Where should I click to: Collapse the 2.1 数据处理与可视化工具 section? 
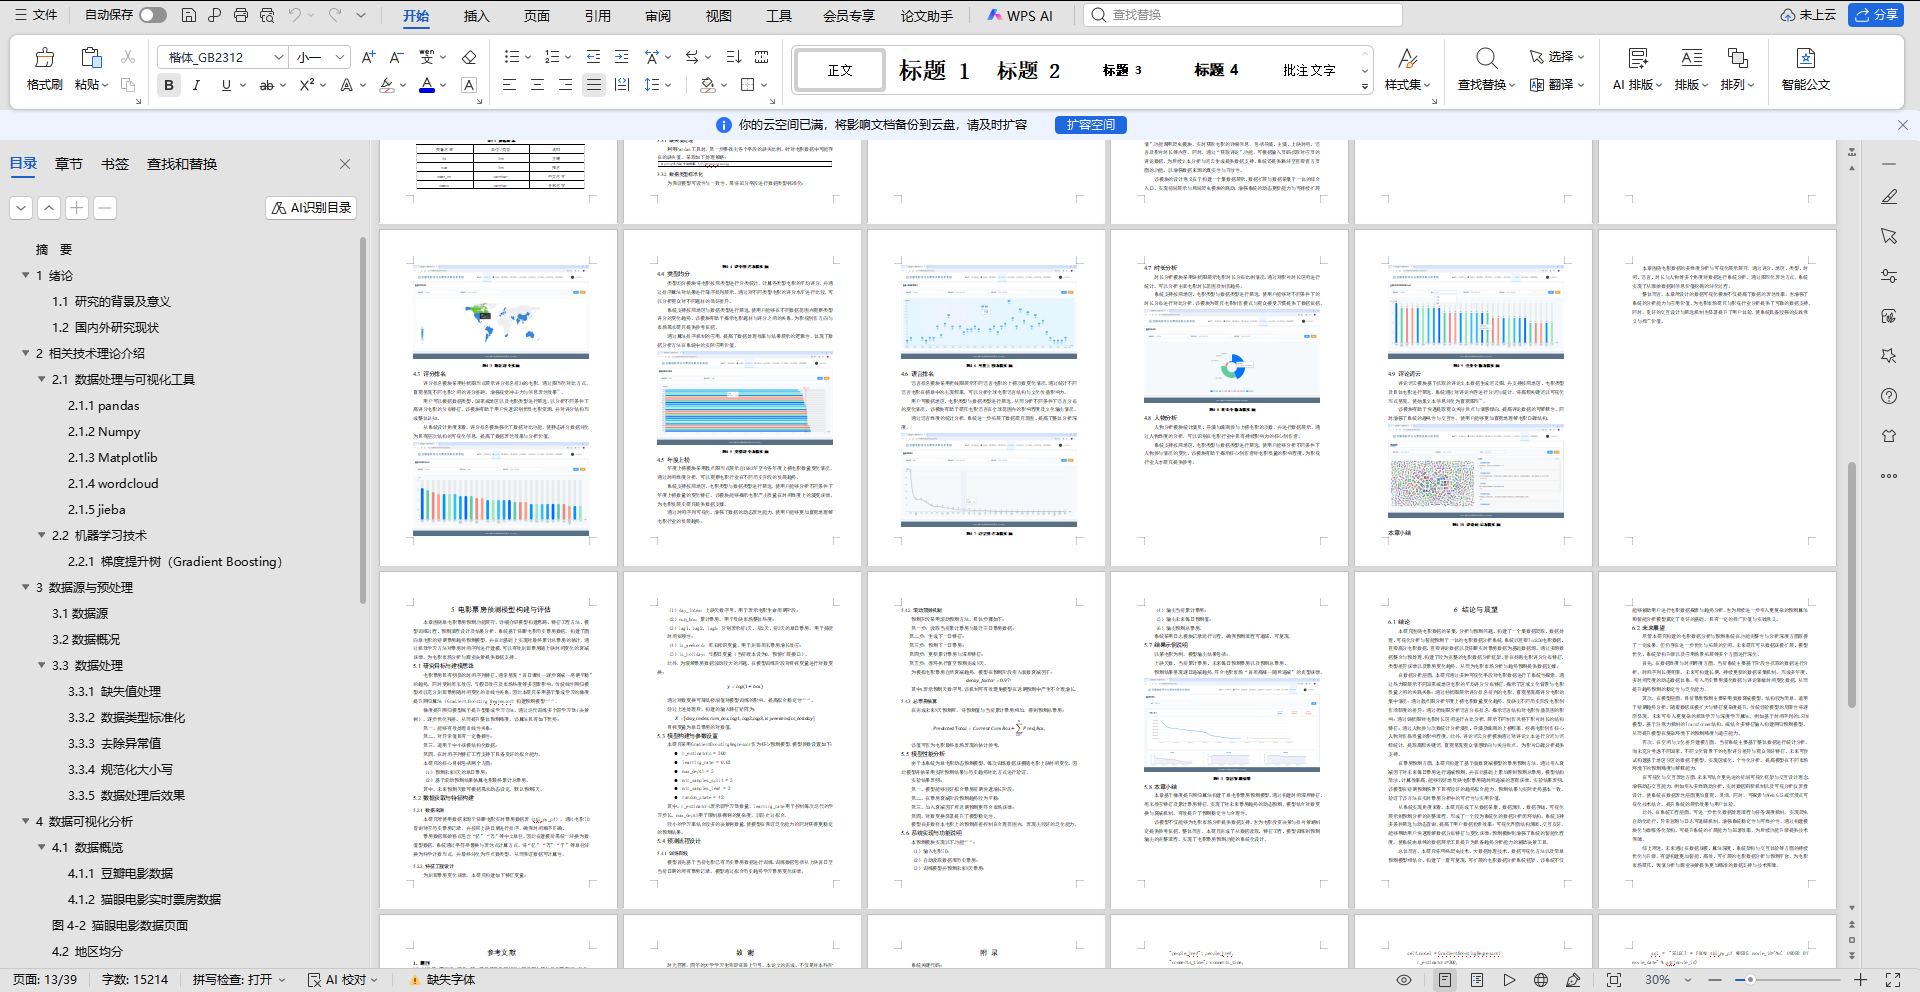click(42, 379)
